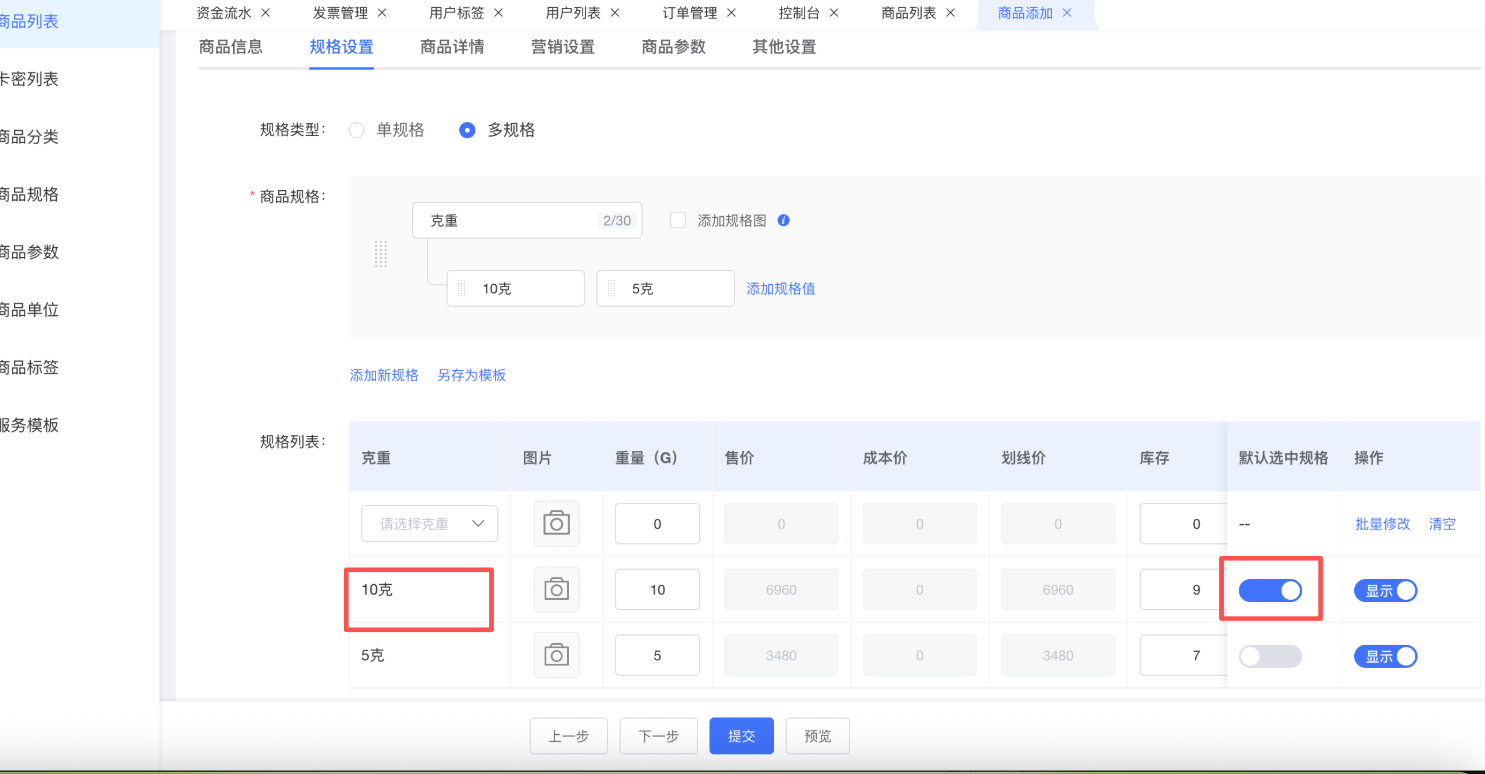Click 添加规格值 link
1485x774 pixels.
coord(781,289)
